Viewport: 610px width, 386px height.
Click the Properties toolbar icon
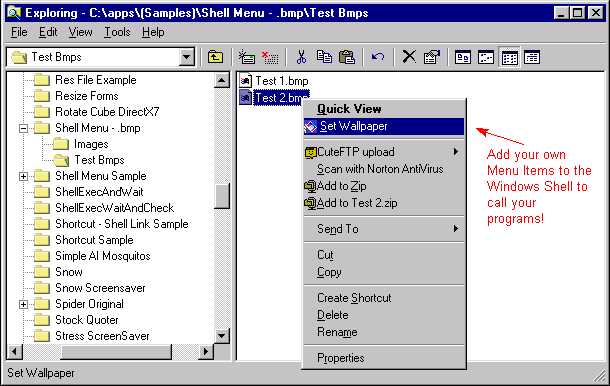click(431, 57)
